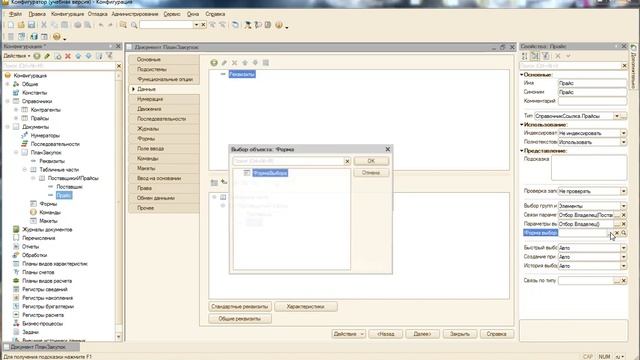Expand the Общие tree node

click(x=7, y=84)
